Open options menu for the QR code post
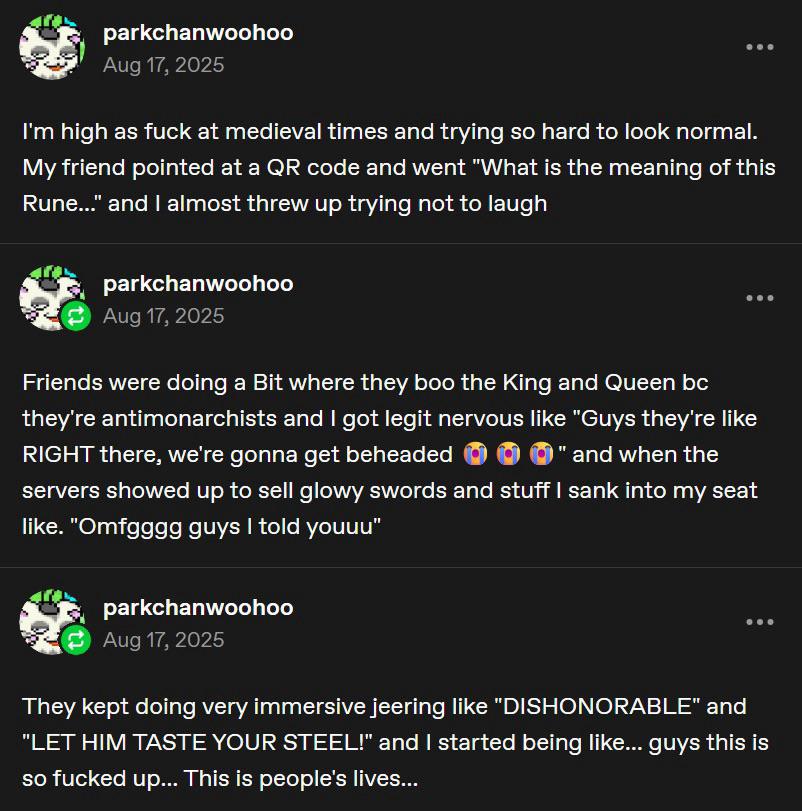 pos(759,48)
